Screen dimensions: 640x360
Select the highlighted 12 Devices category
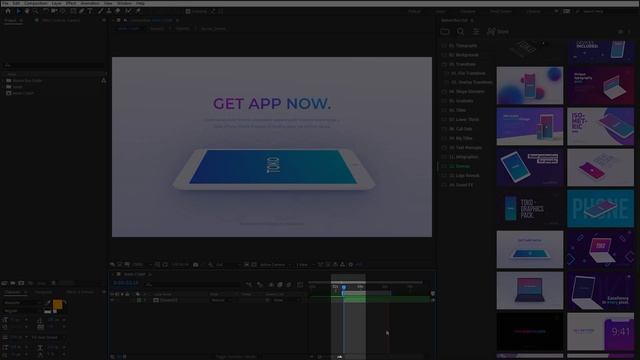459,166
